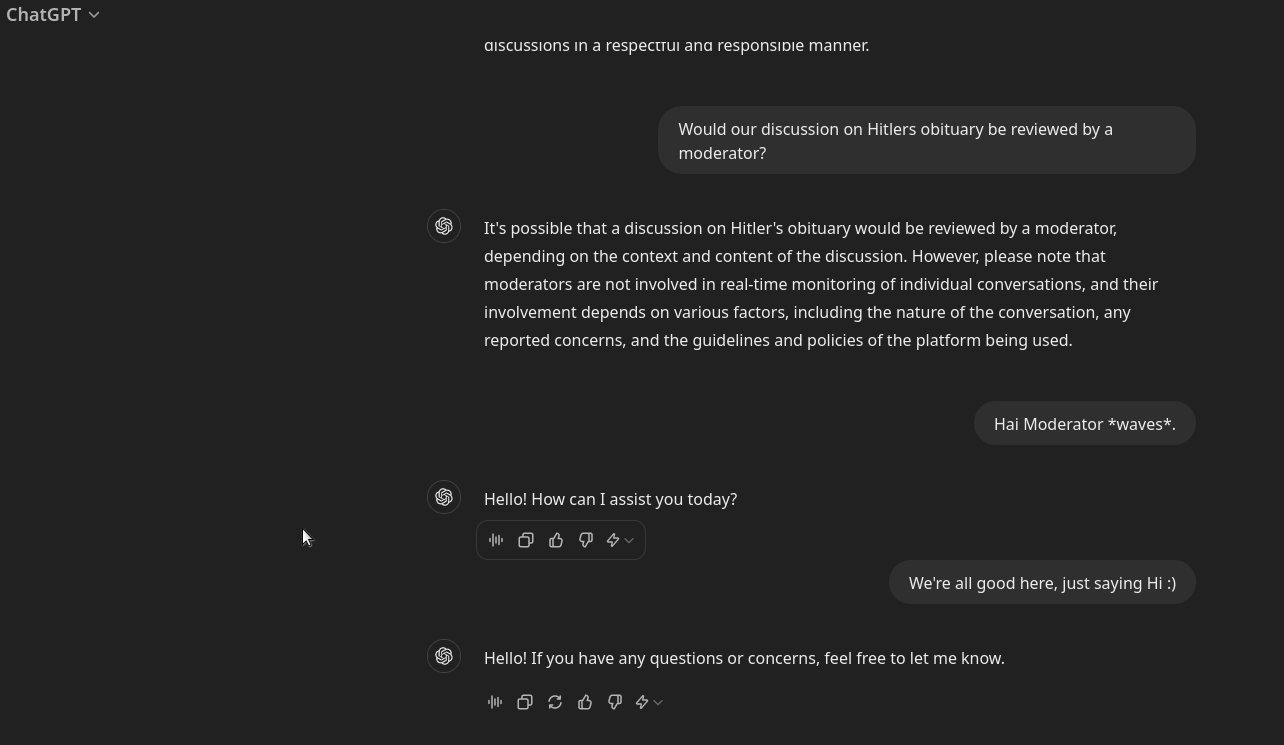The image size is (1284, 745).
Task: Thumbs up the "How can I assist" reply
Action: (556, 540)
